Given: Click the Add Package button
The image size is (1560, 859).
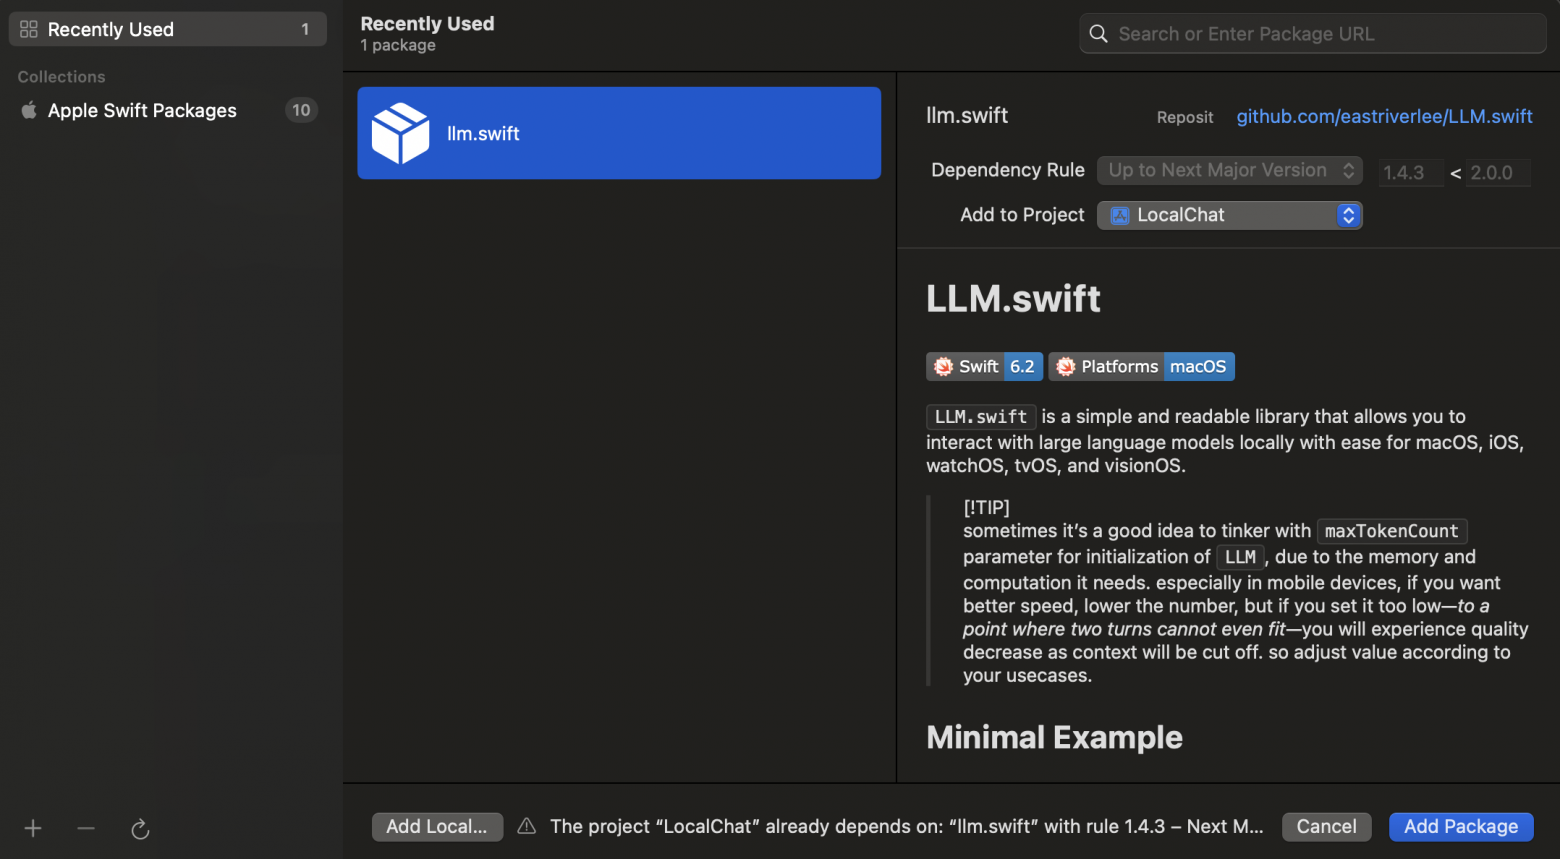Looking at the screenshot, I should click(1461, 827).
